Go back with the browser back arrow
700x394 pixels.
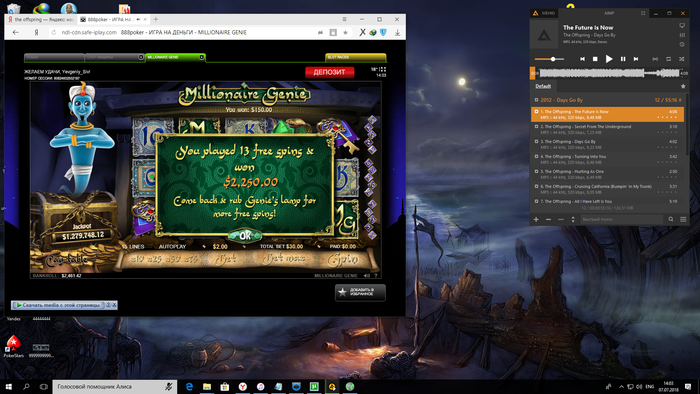click(16, 33)
